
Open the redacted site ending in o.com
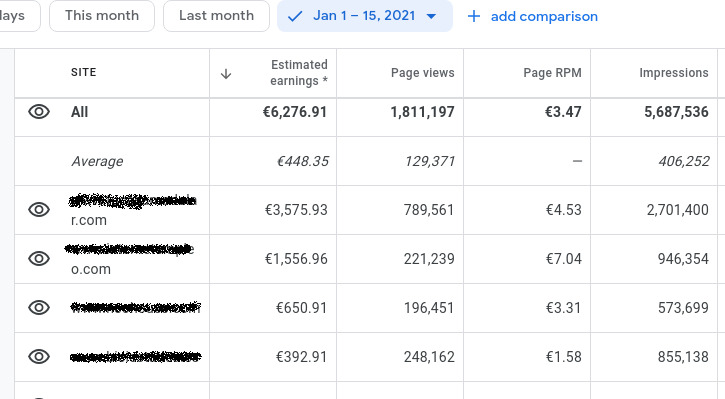pos(129,259)
